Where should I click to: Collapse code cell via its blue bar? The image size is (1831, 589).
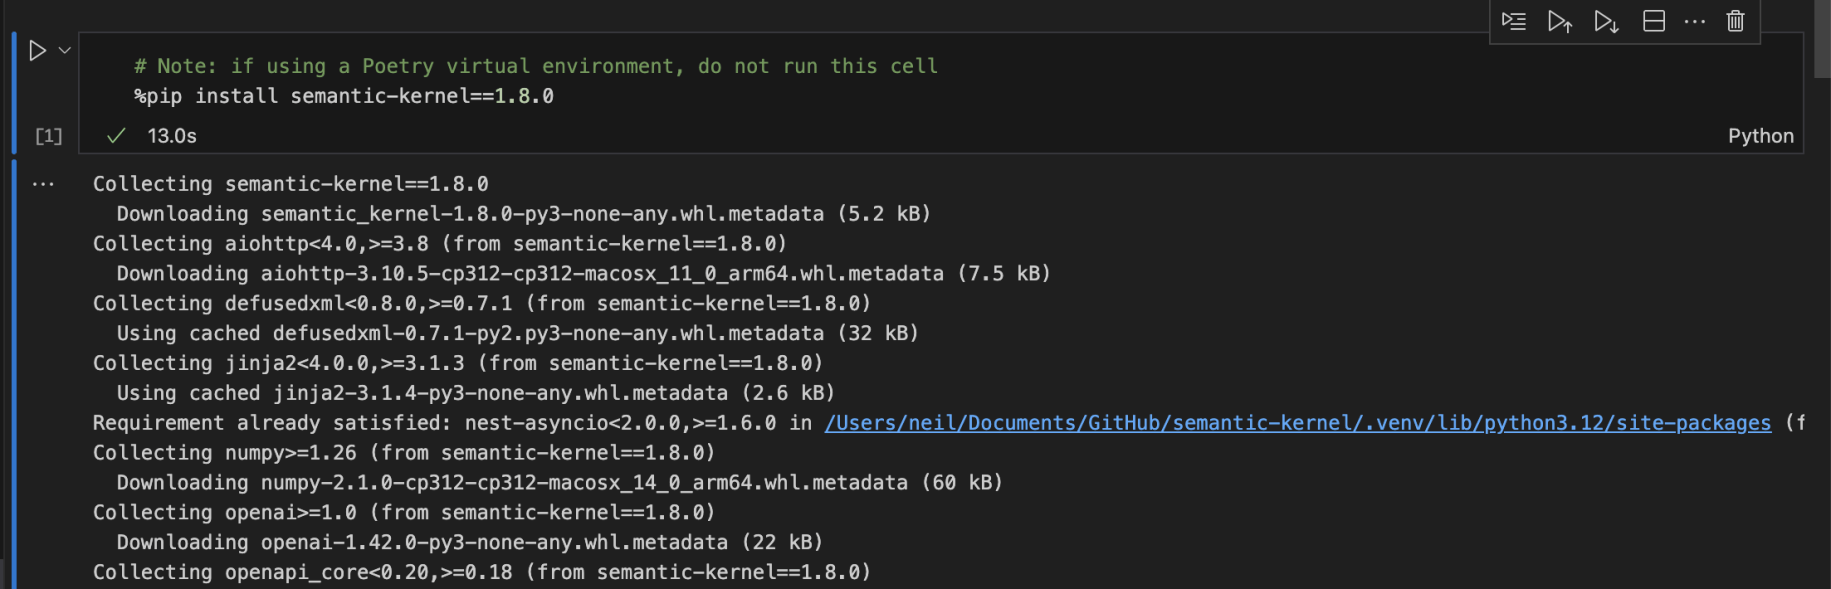[x=14, y=92]
